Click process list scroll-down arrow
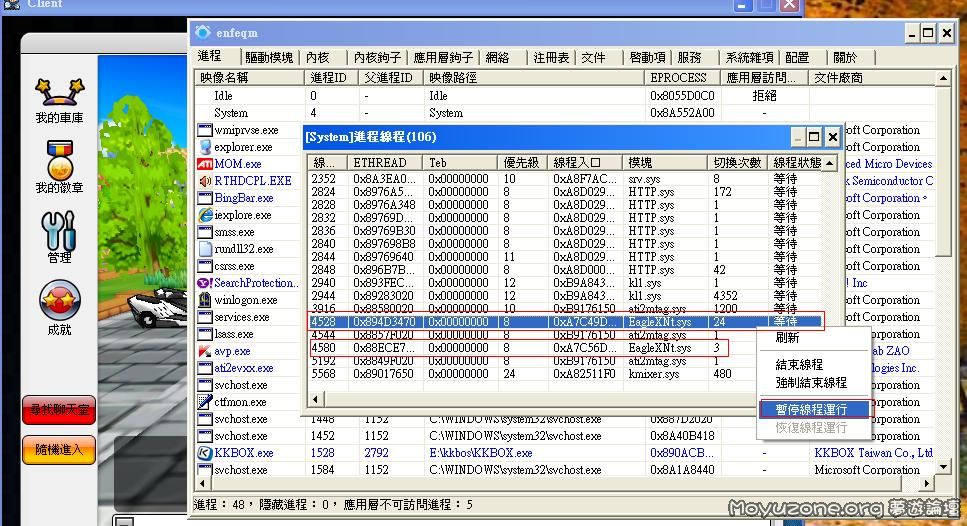The height and width of the screenshot is (526, 967). click(943, 467)
